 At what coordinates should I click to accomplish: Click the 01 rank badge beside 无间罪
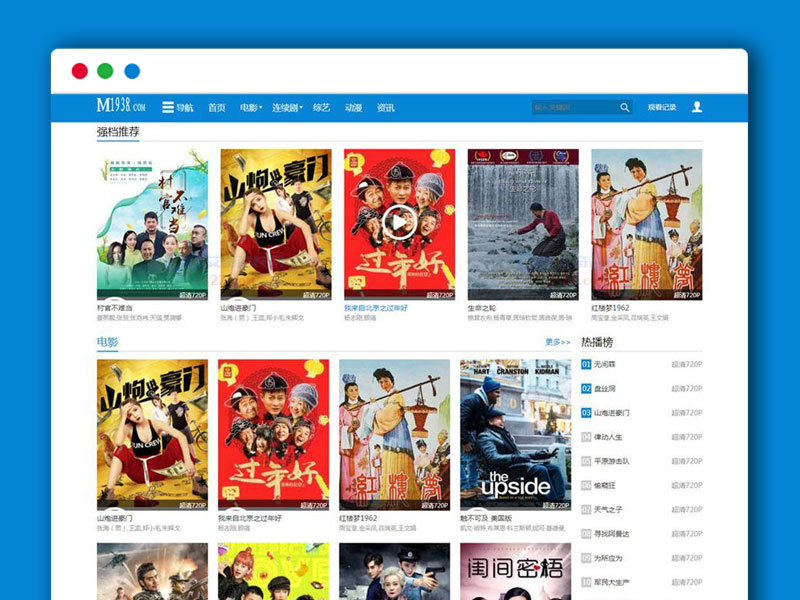[589, 363]
